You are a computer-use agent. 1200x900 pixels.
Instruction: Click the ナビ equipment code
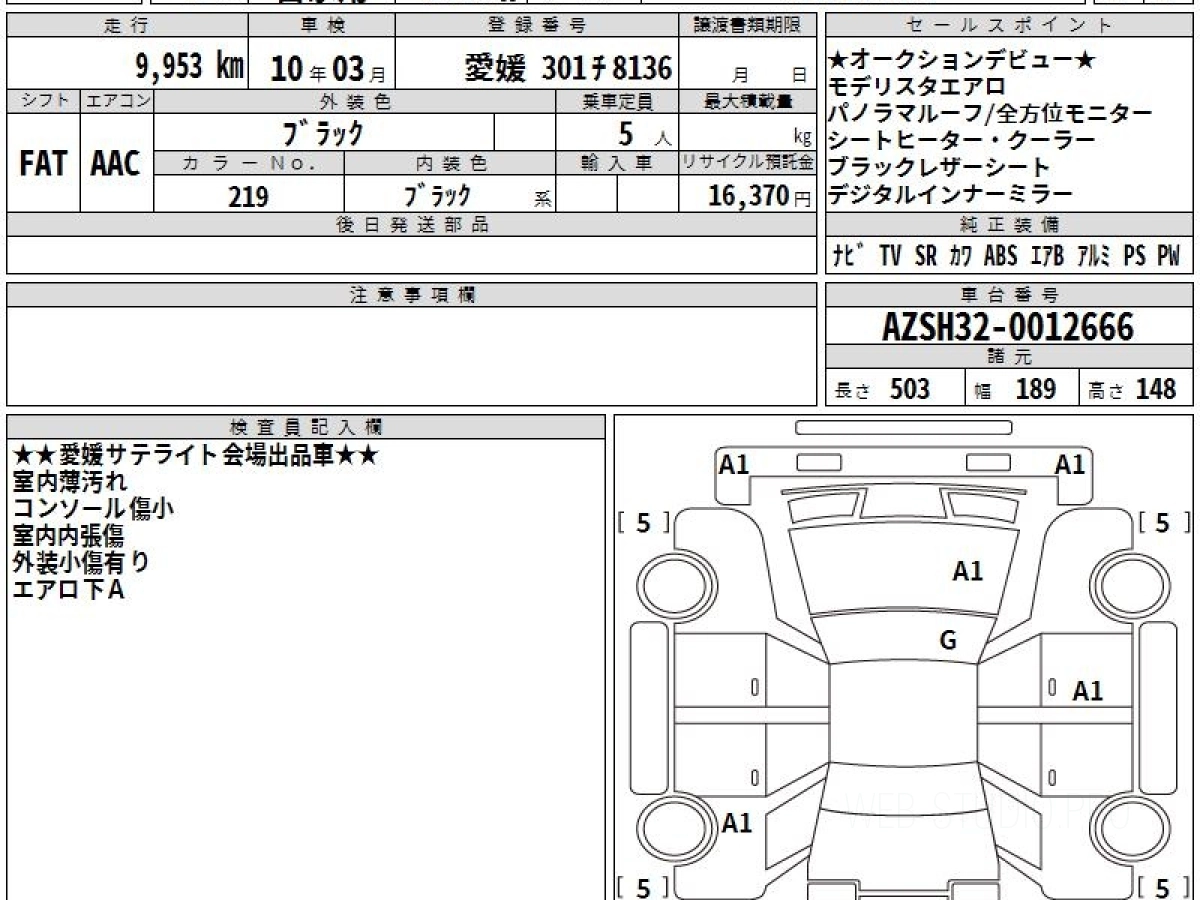849,255
